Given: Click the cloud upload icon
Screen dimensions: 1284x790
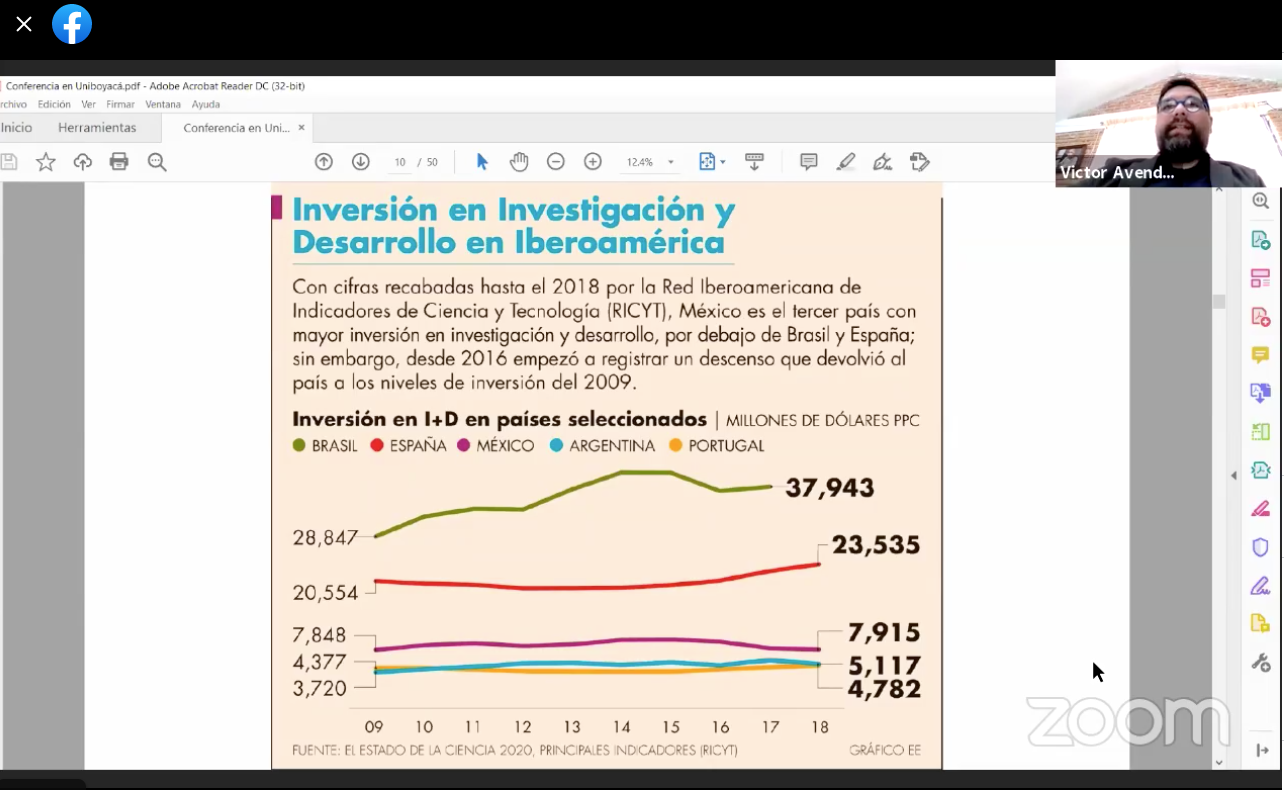Looking at the screenshot, I should tap(83, 162).
